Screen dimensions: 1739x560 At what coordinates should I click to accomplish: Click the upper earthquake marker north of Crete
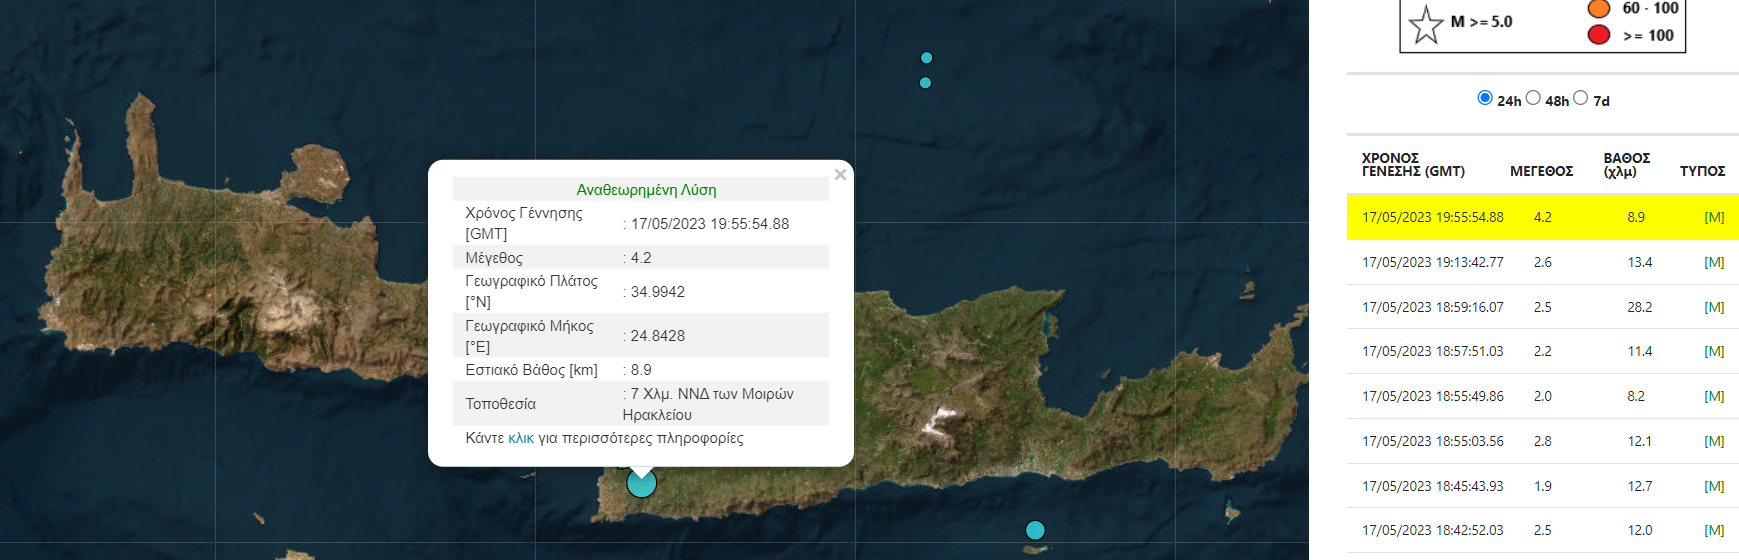point(926,58)
